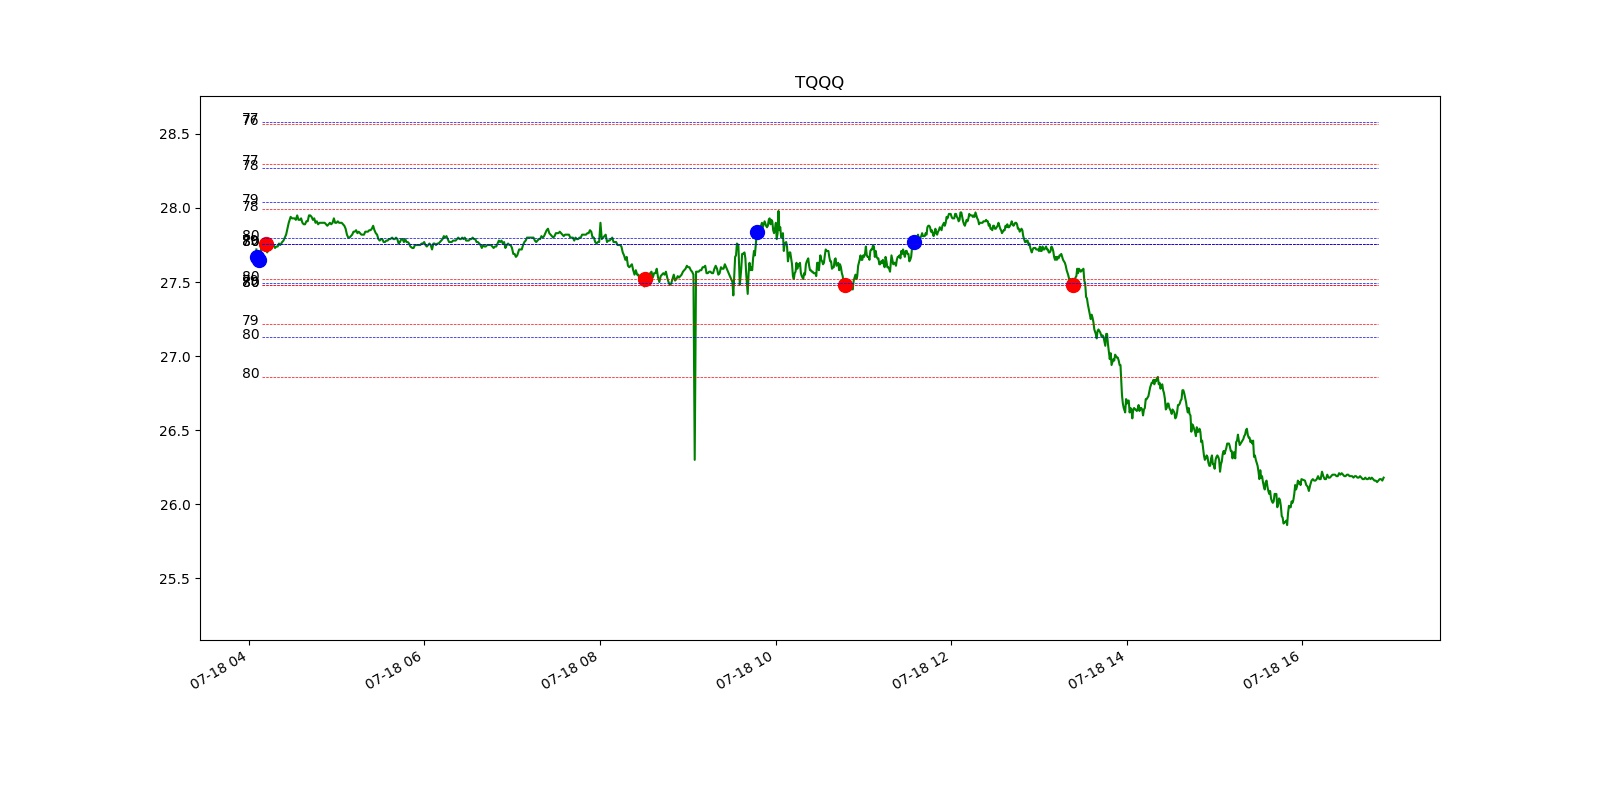Click the 26.0 y-axis tick label

[174, 505]
